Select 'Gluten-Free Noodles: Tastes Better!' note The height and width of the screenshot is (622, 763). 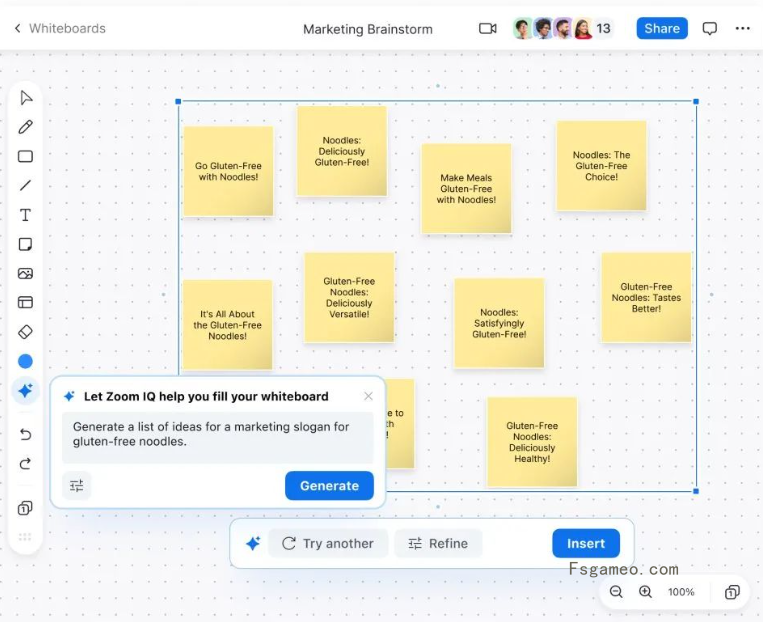click(646, 297)
